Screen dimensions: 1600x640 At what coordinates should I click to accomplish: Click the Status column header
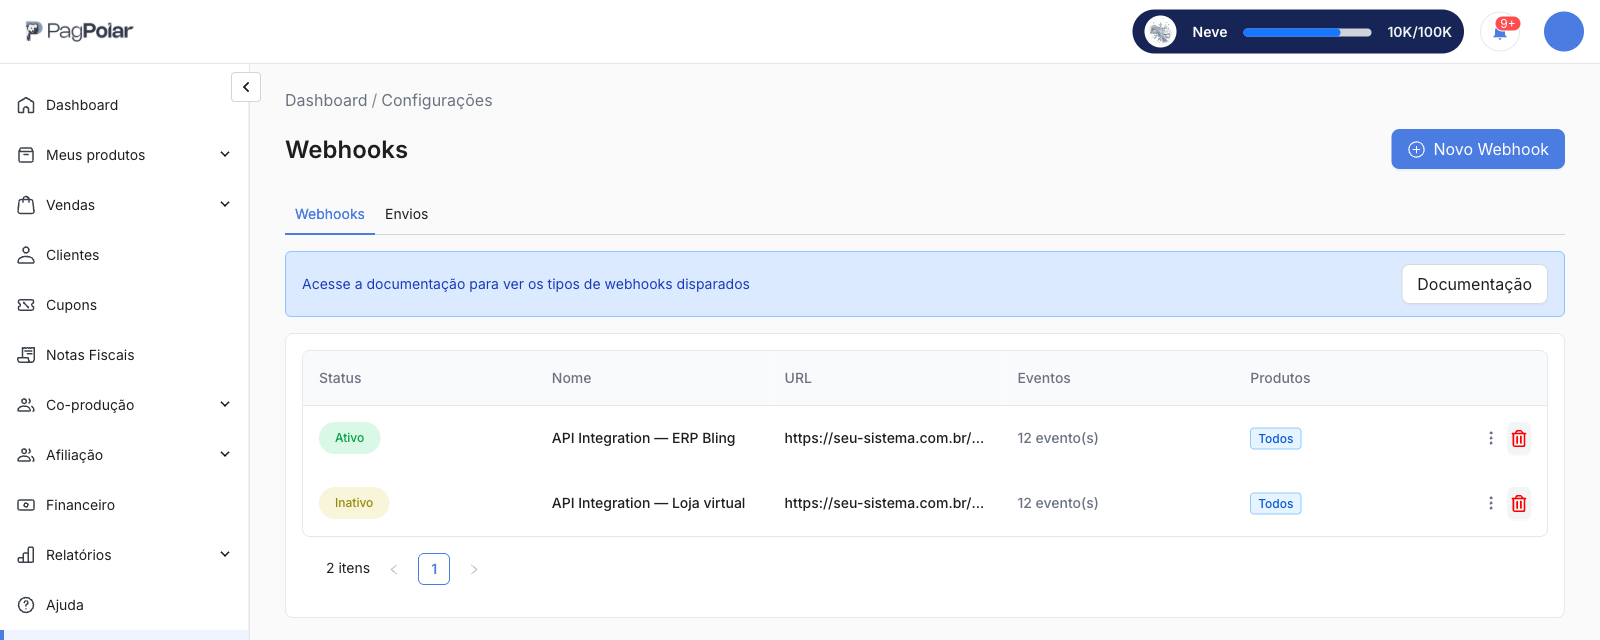[x=340, y=378]
